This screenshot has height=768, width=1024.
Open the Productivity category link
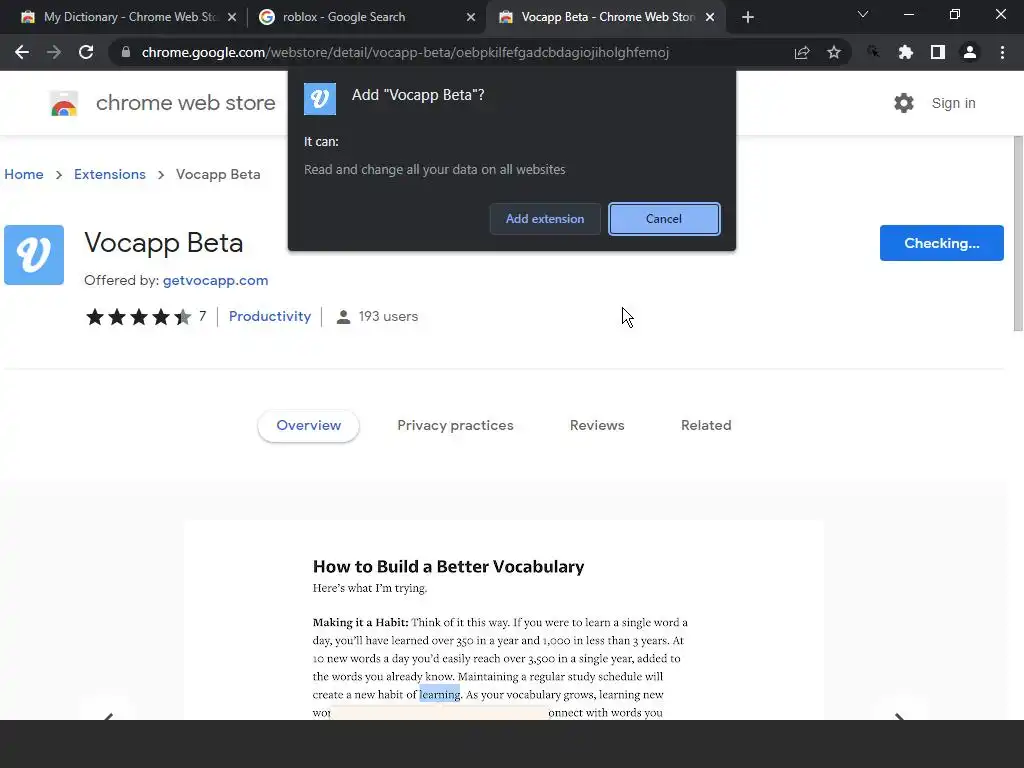point(270,317)
